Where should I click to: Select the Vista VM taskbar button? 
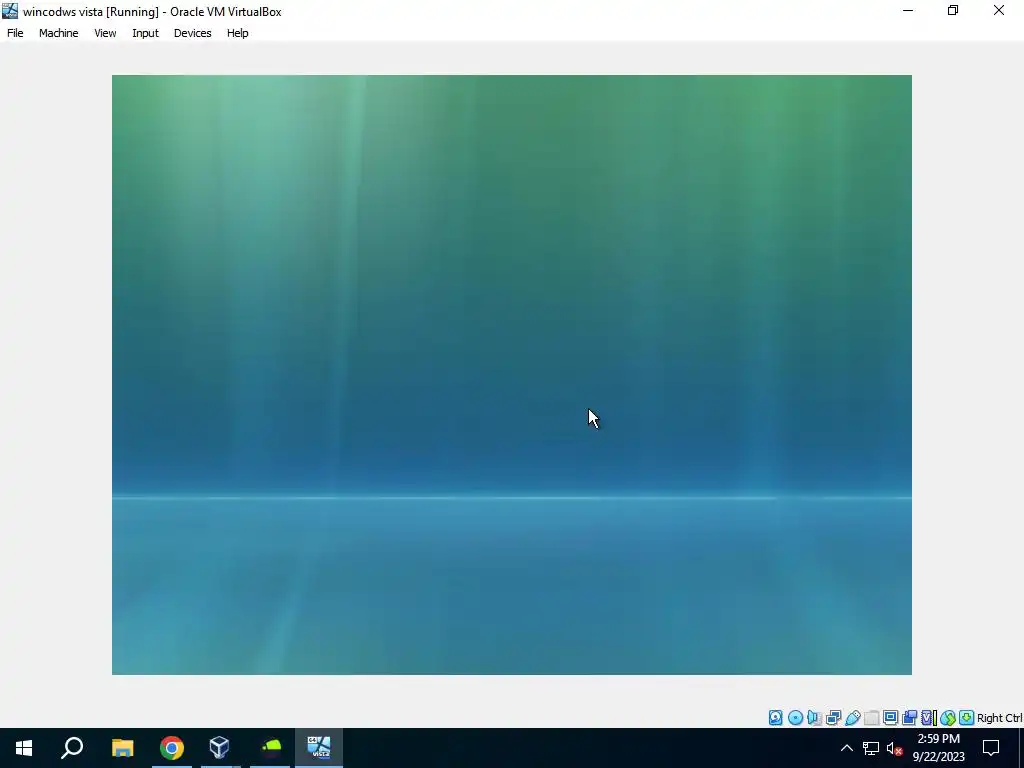click(x=319, y=748)
